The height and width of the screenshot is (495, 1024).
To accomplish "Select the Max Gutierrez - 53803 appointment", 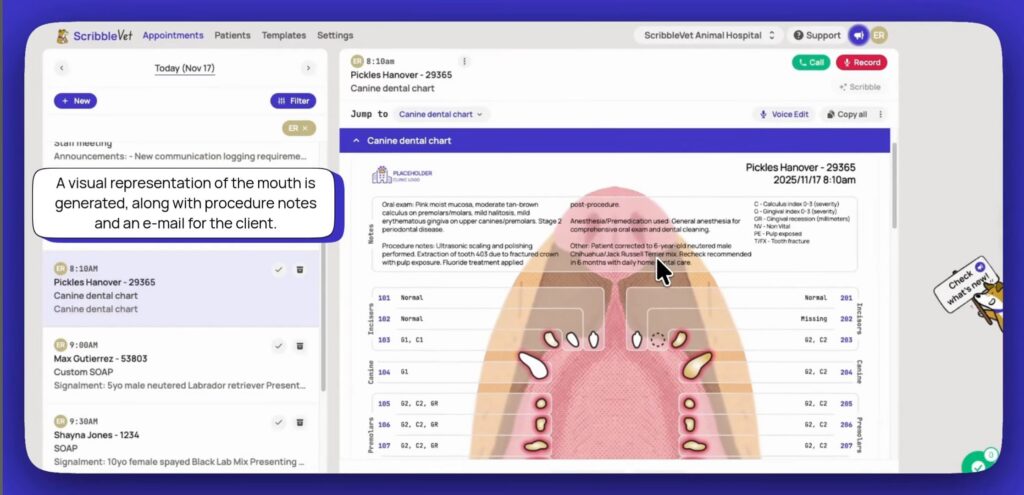I will pyautogui.click(x=181, y=364).
